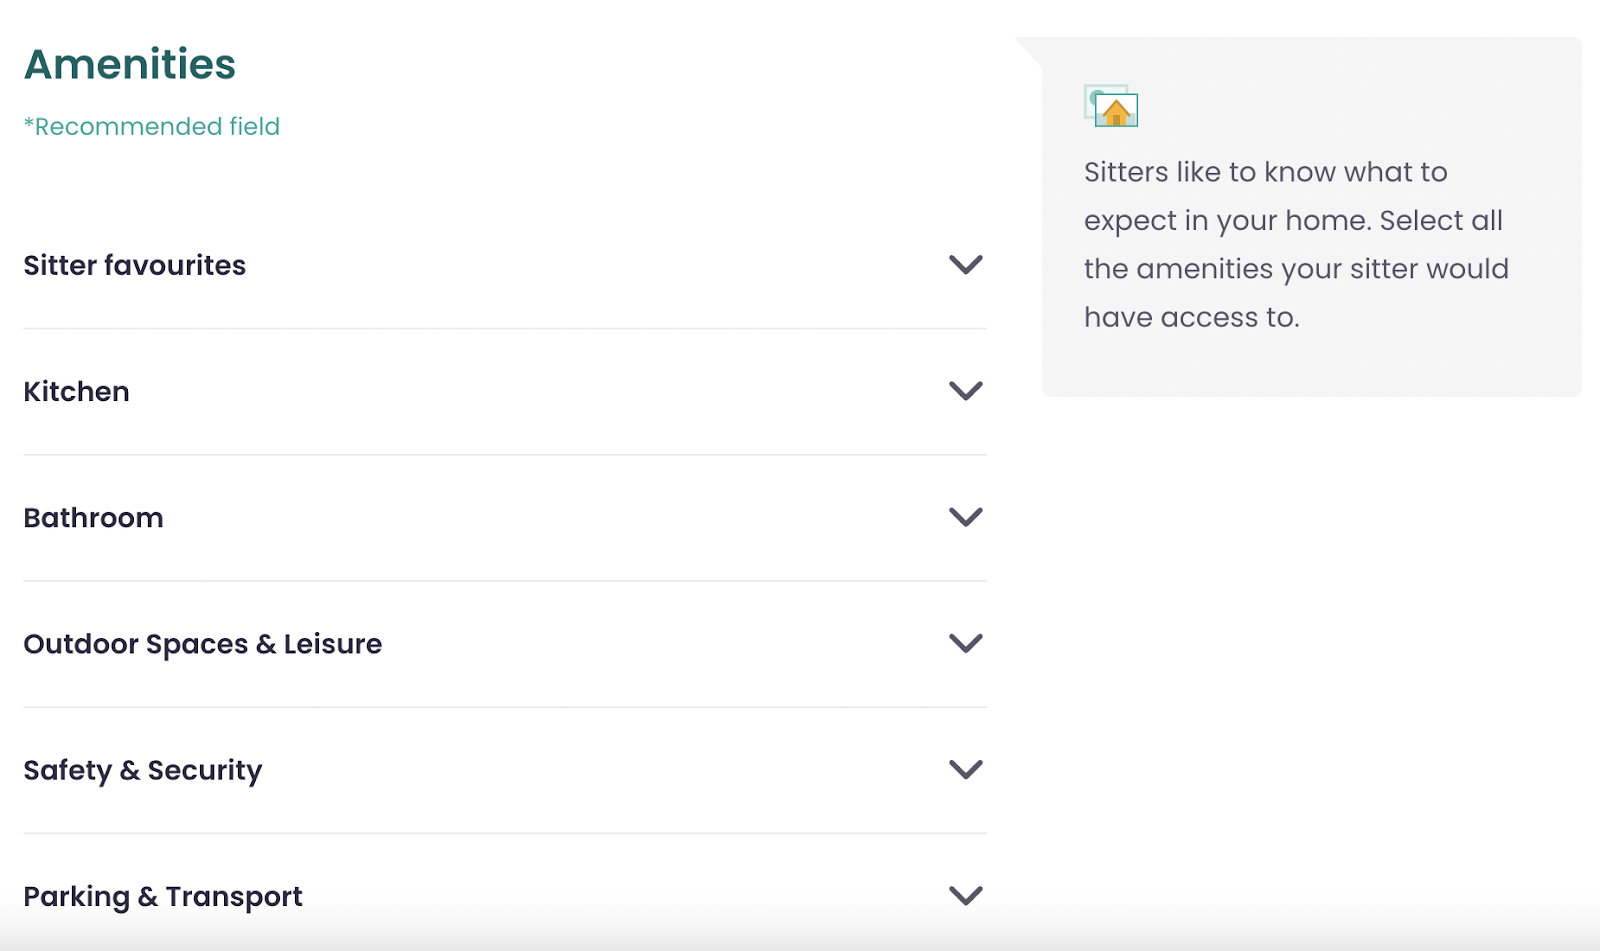The height and width of the screenshot is (951, 1600).
Task: Click the down arrow next to Kitchen
Action: [965, 391]
